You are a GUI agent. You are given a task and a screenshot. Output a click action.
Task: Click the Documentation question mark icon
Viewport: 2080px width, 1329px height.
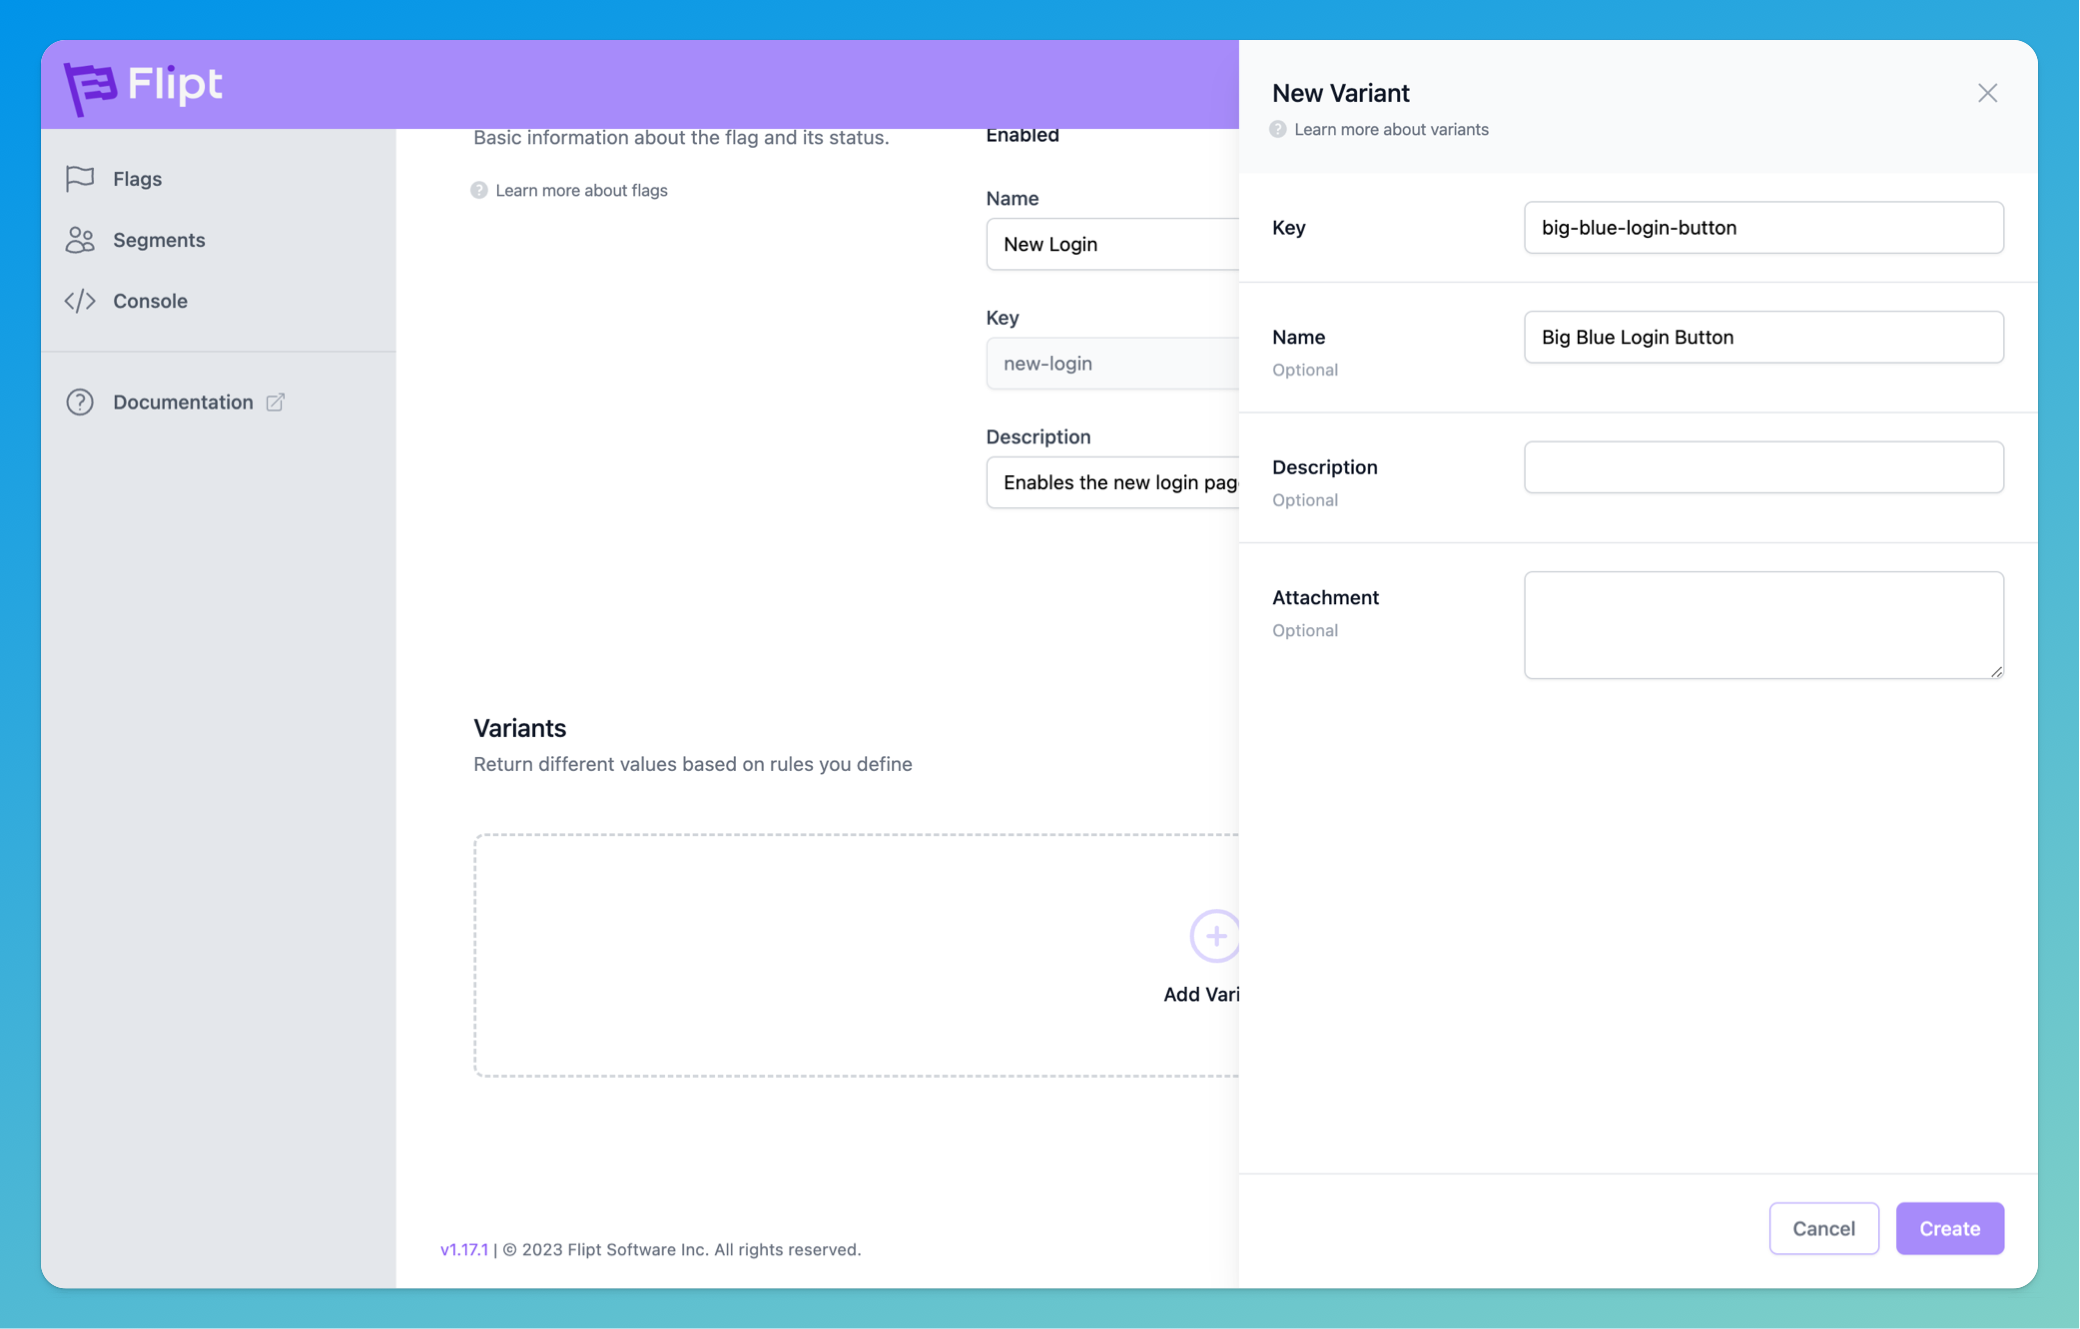[80, 402]
